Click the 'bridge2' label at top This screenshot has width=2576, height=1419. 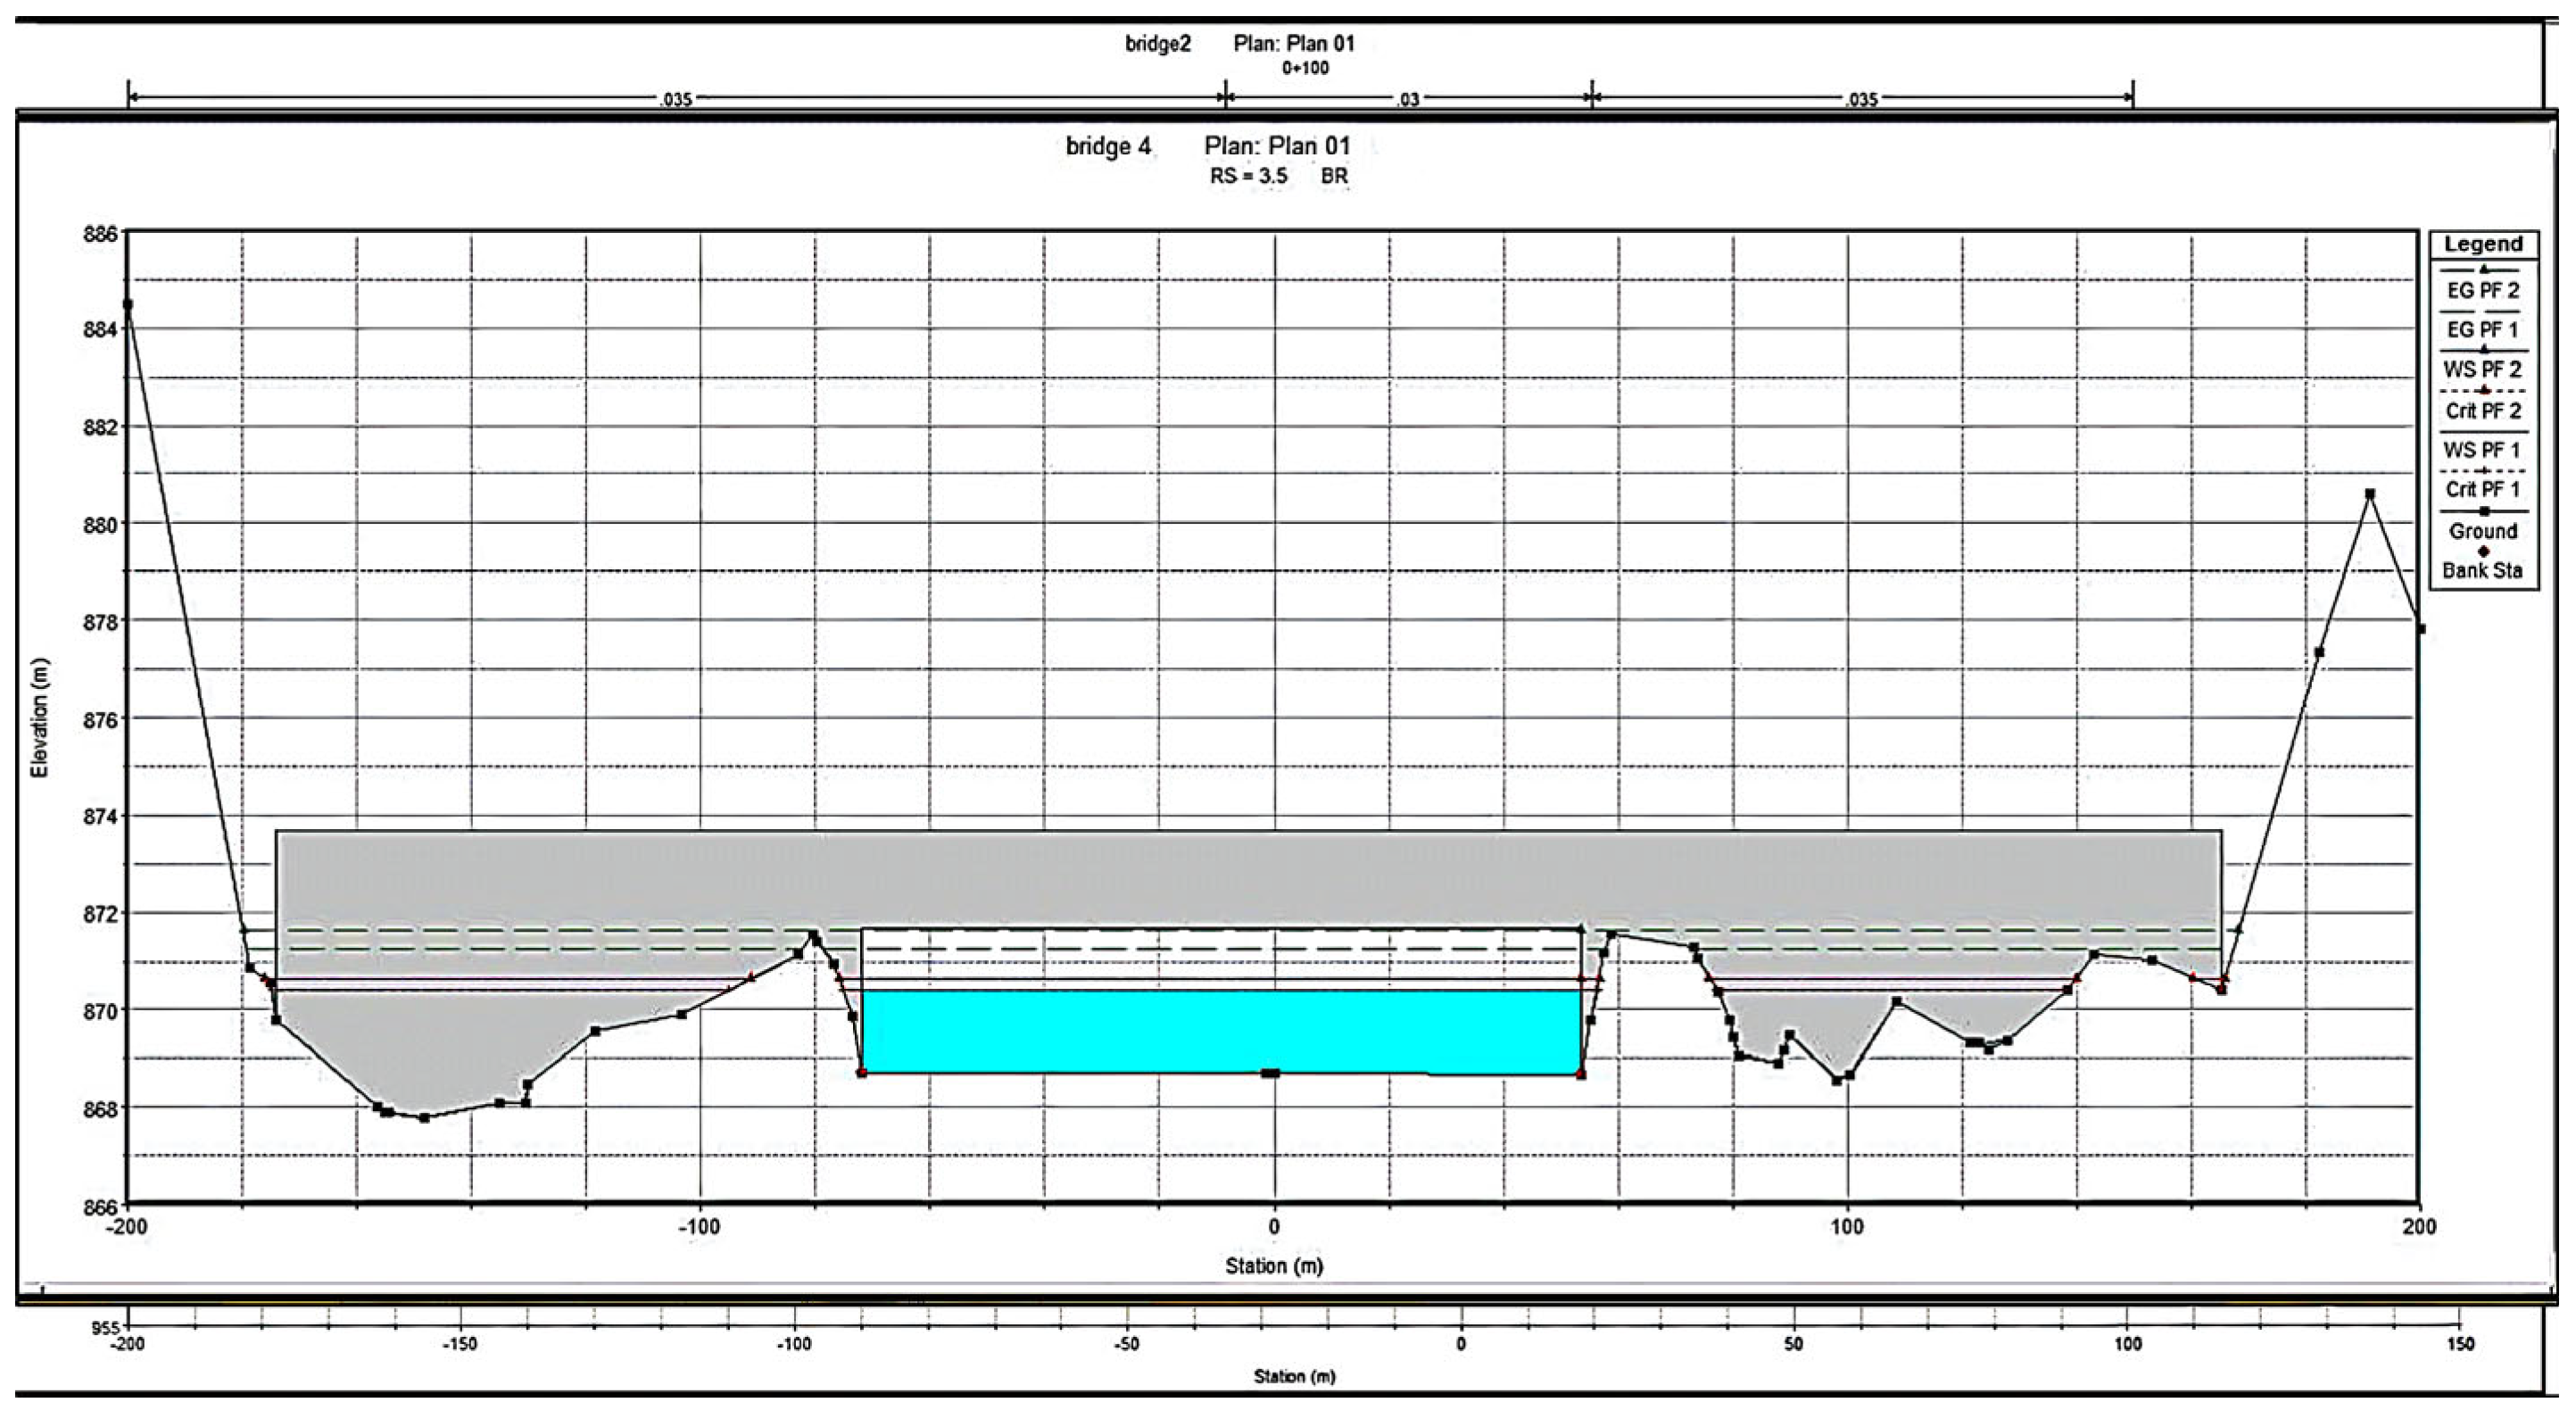pyautogui.click(x=1158, y=44)
